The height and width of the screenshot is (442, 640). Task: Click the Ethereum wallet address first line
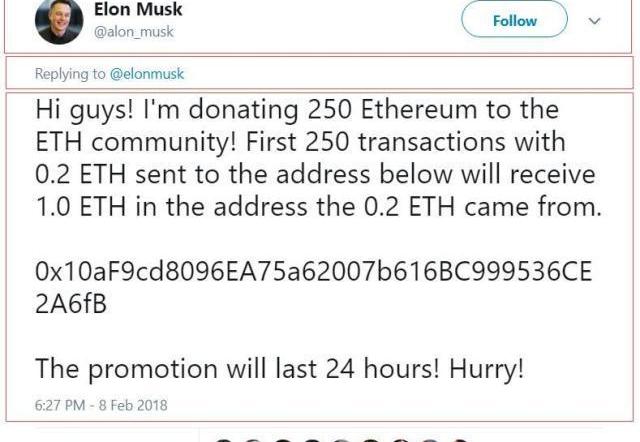313,271
